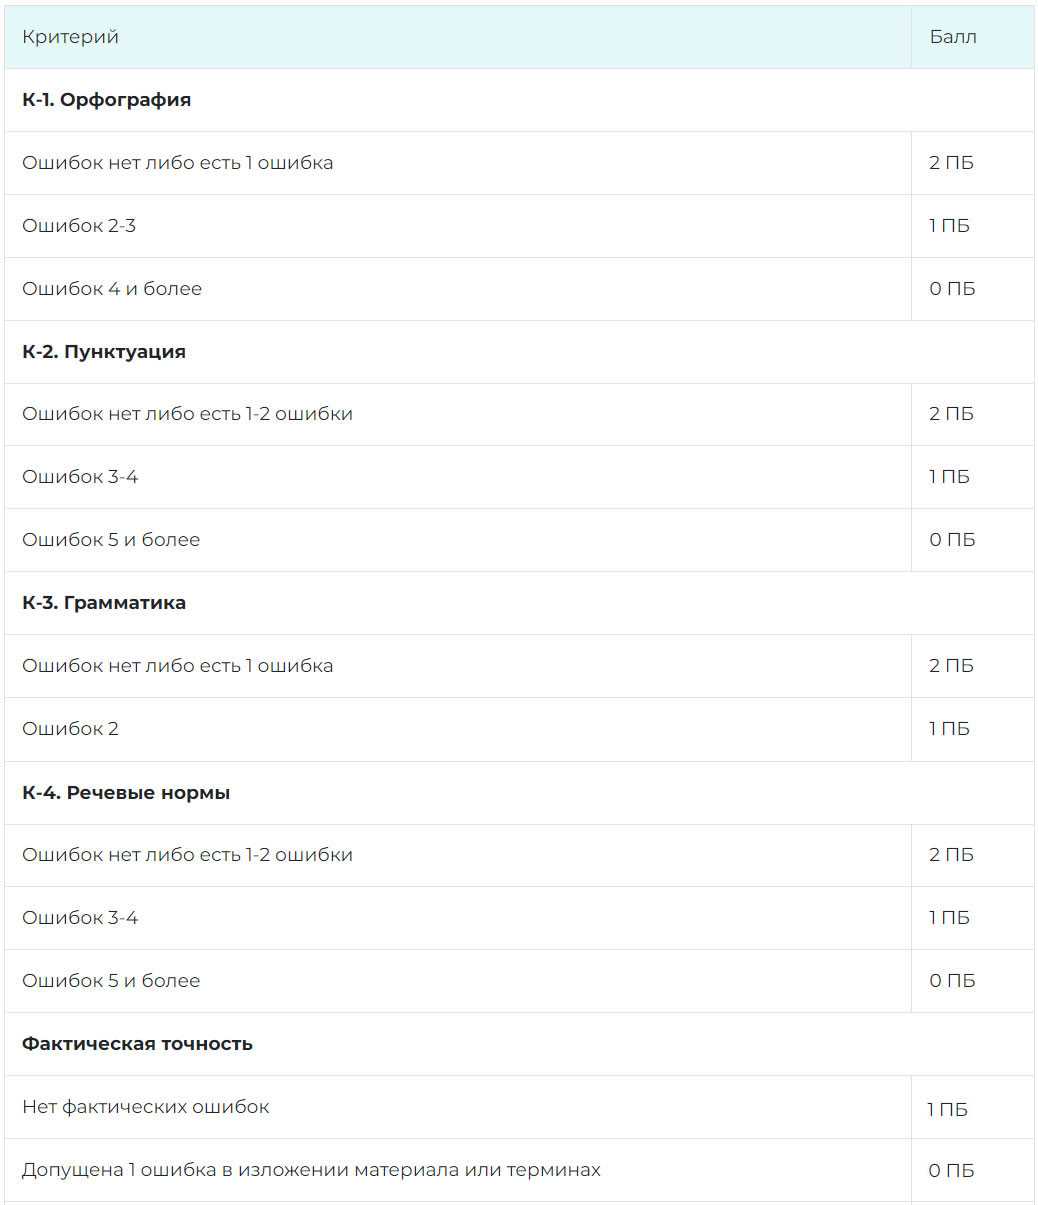Click the 'Фактическая точность' section heading

click(137, 1044)
